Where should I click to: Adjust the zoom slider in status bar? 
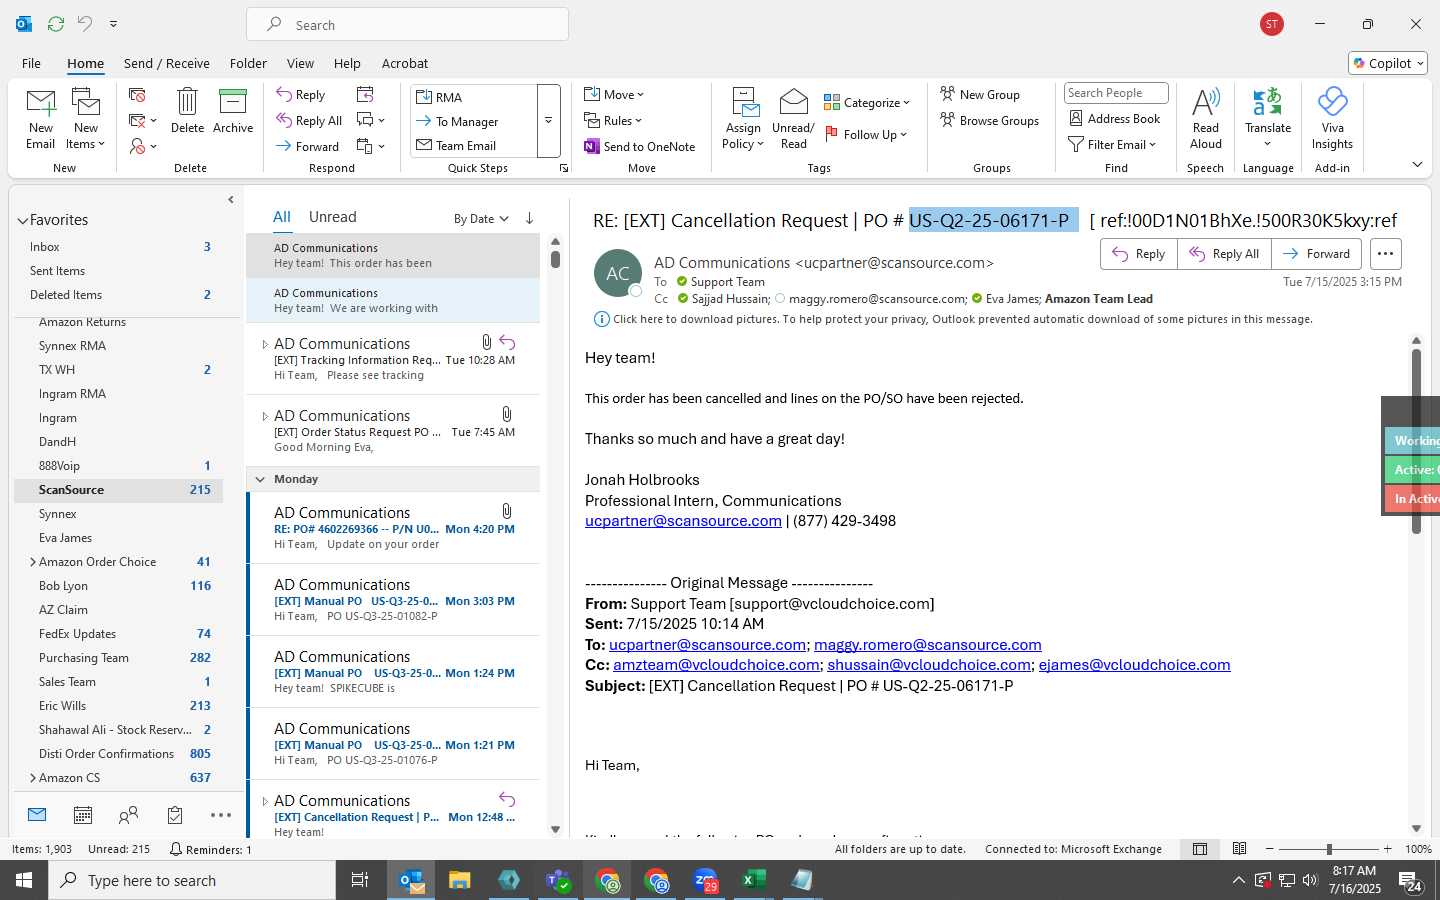pyautogui.click(x=1329, y=849)
